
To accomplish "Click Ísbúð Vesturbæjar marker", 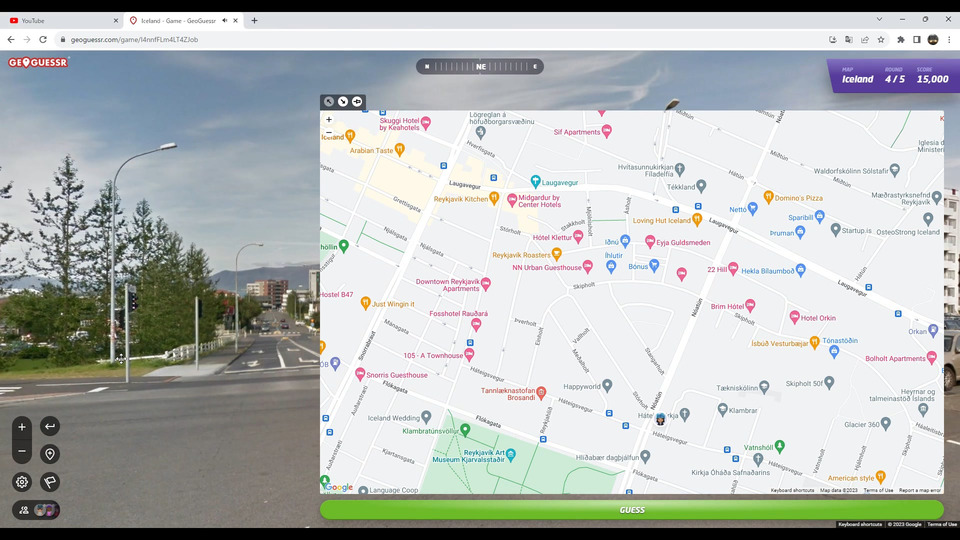I will (x=814, y=342).
